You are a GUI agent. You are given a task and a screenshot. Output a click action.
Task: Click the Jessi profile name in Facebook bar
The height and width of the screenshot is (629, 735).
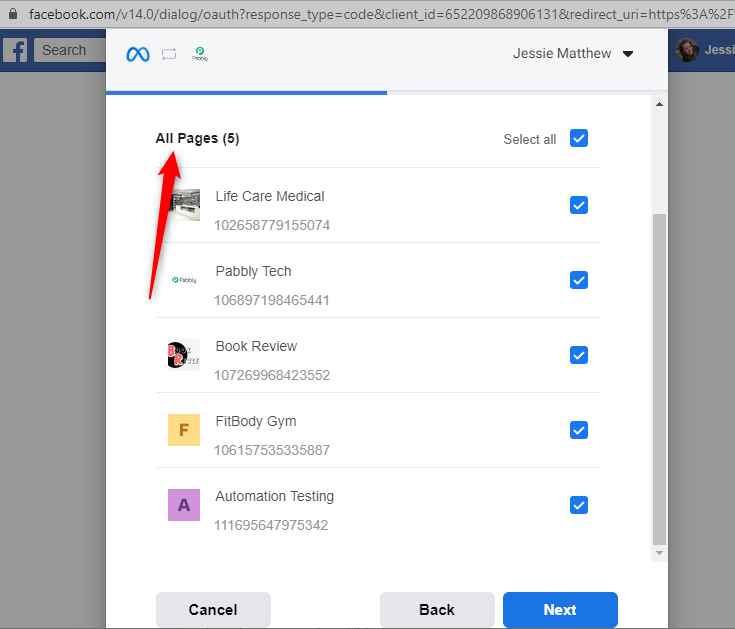(720, 50)
